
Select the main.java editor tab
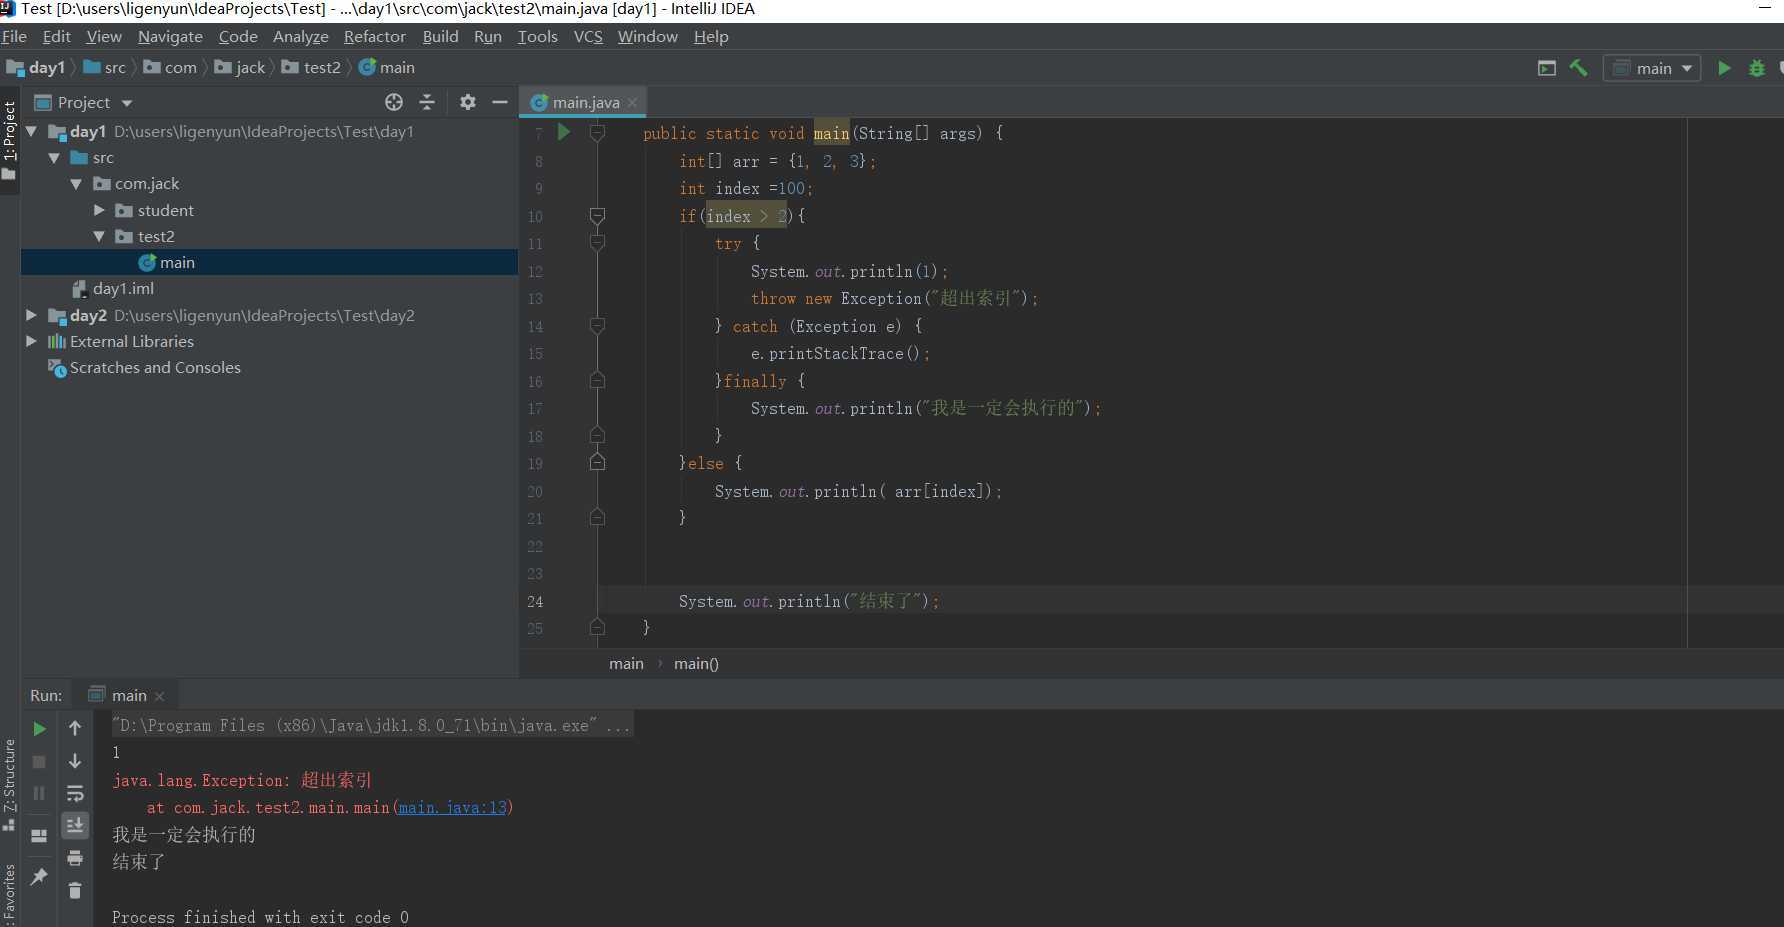585,102
